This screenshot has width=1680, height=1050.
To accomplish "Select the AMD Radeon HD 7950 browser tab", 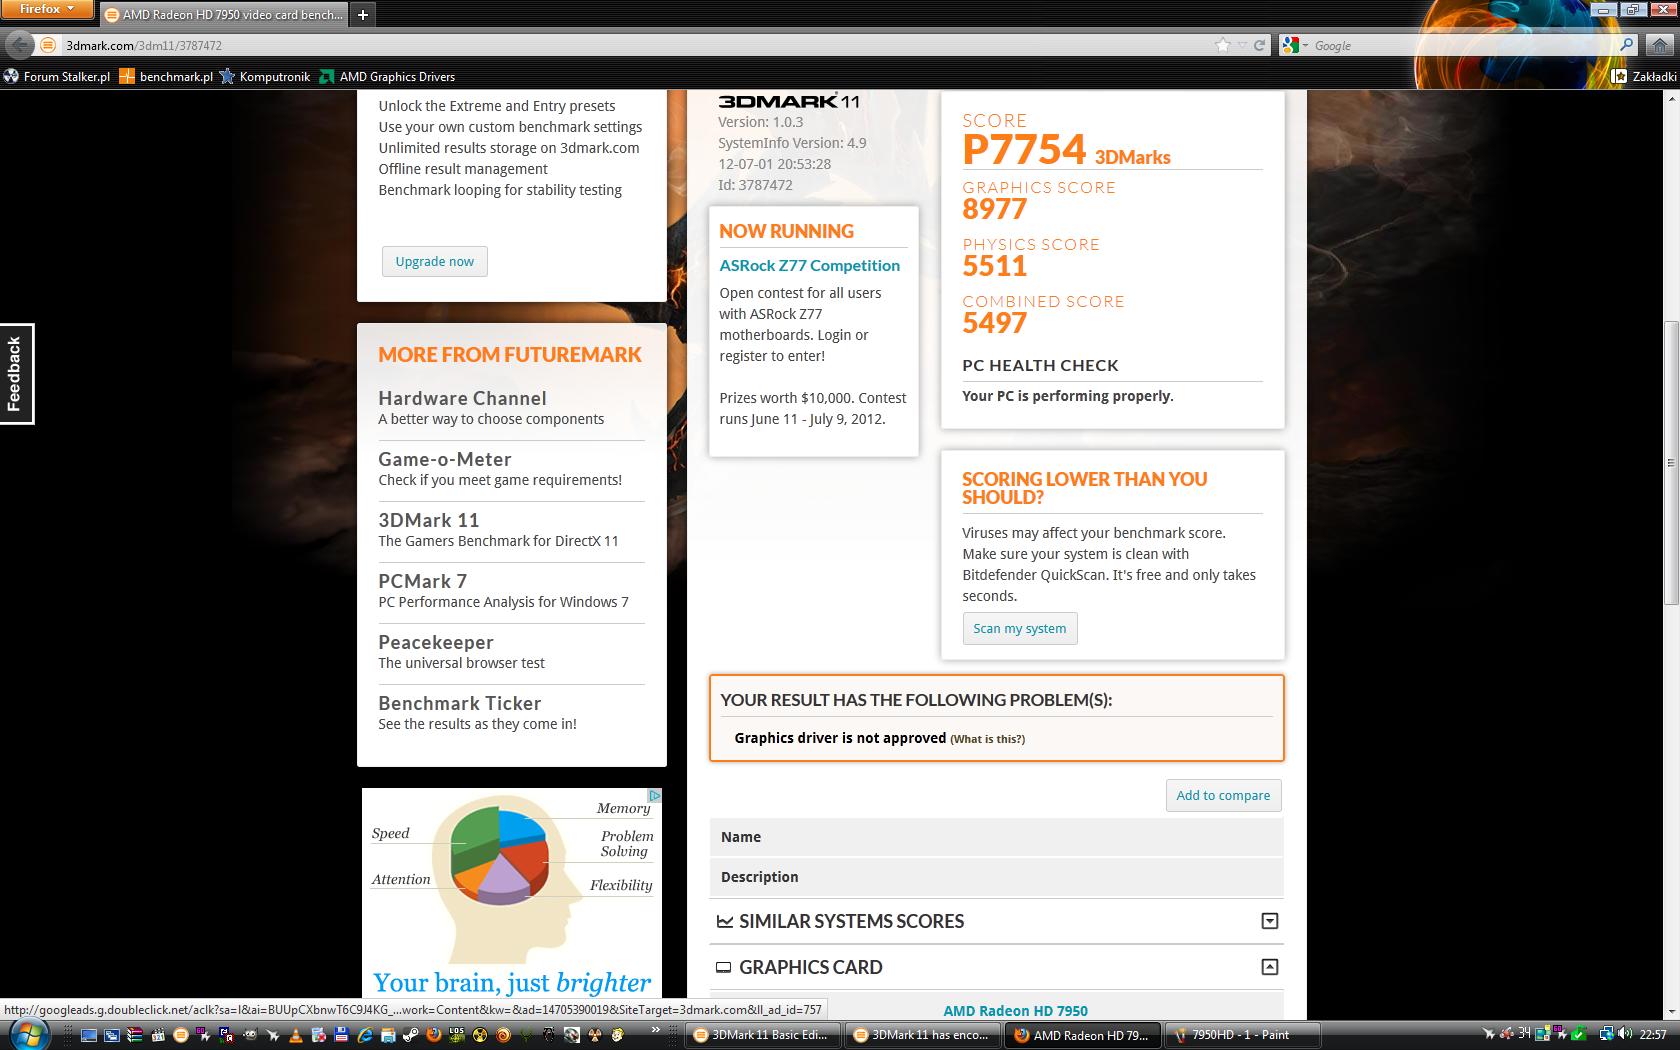I will tap(223, 14).
